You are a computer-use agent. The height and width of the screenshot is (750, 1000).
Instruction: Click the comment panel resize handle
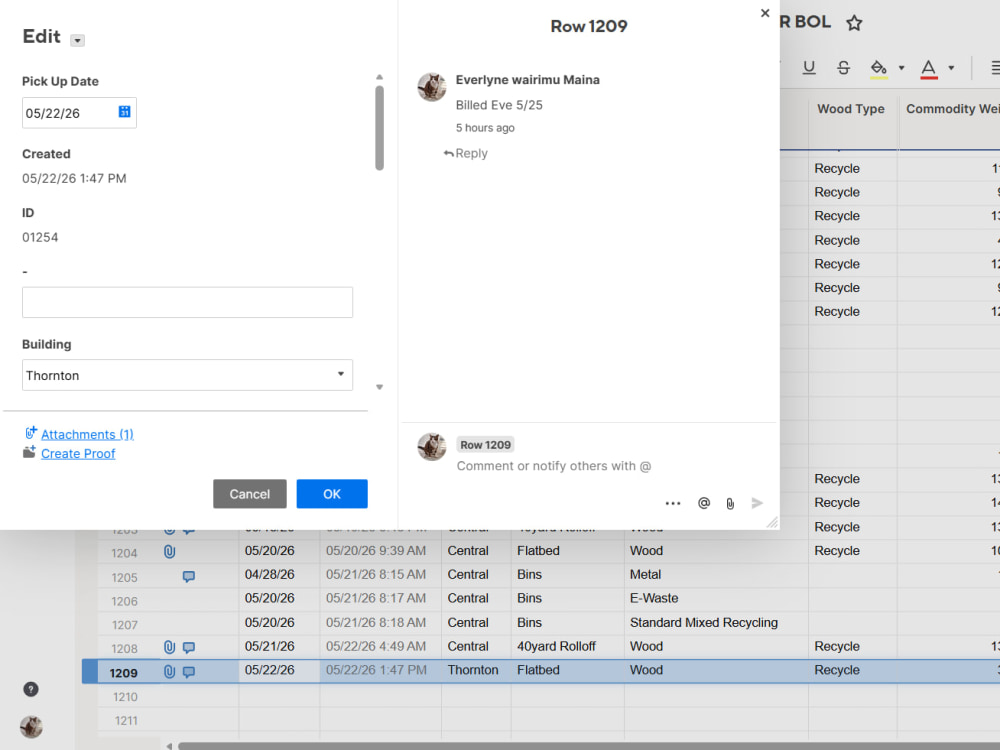[x=772, y=522]
